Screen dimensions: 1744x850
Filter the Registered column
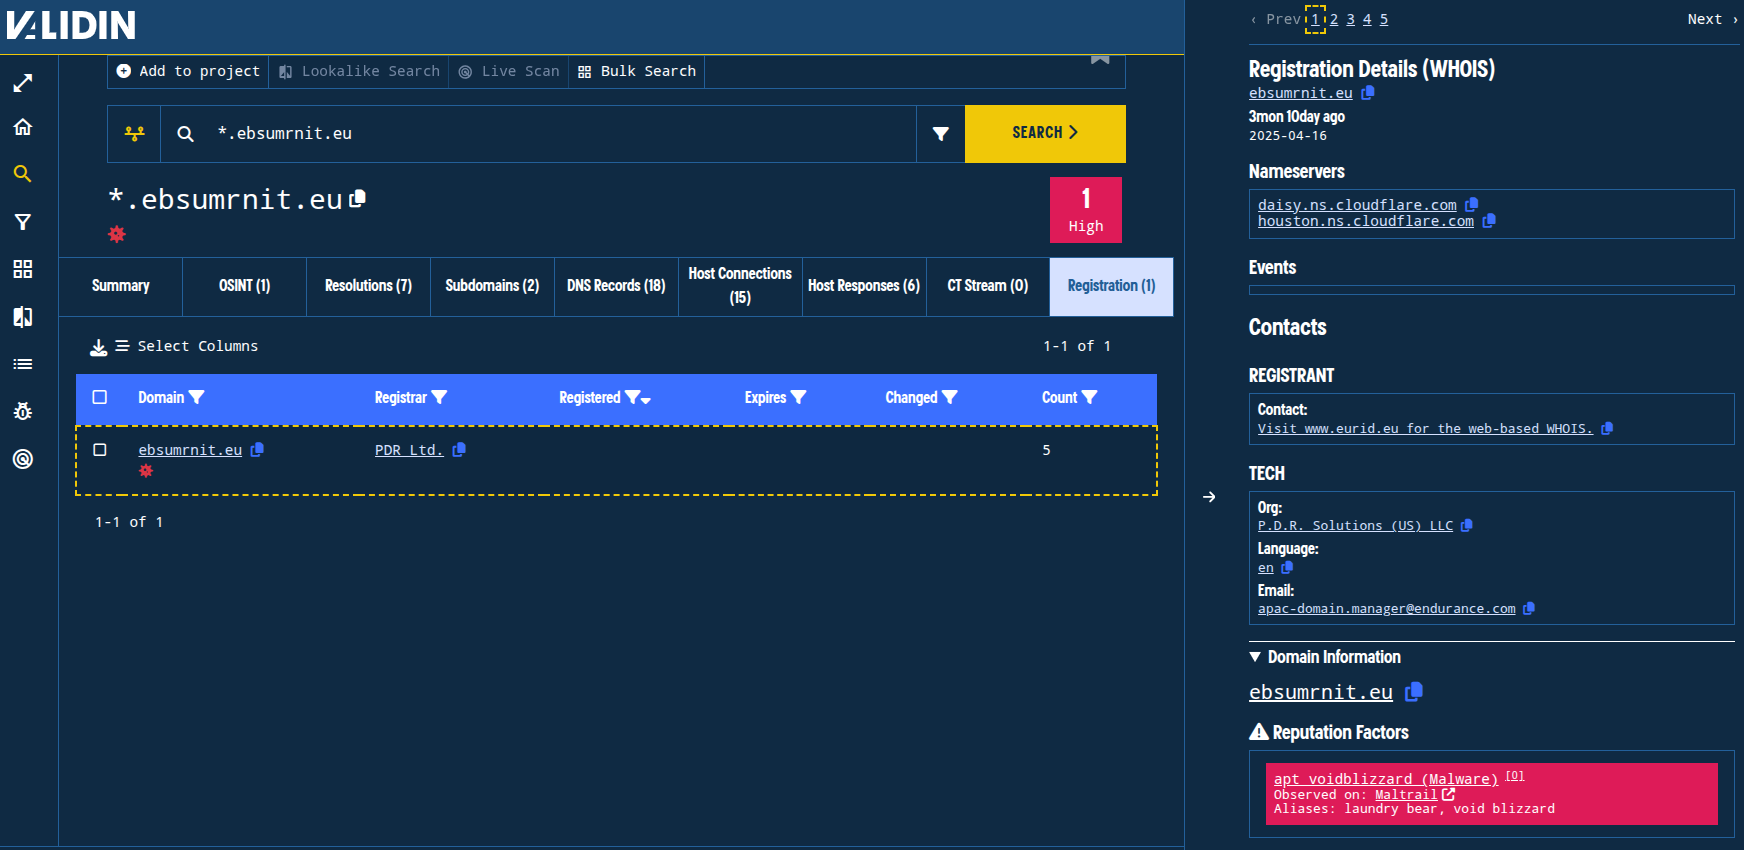632,397
